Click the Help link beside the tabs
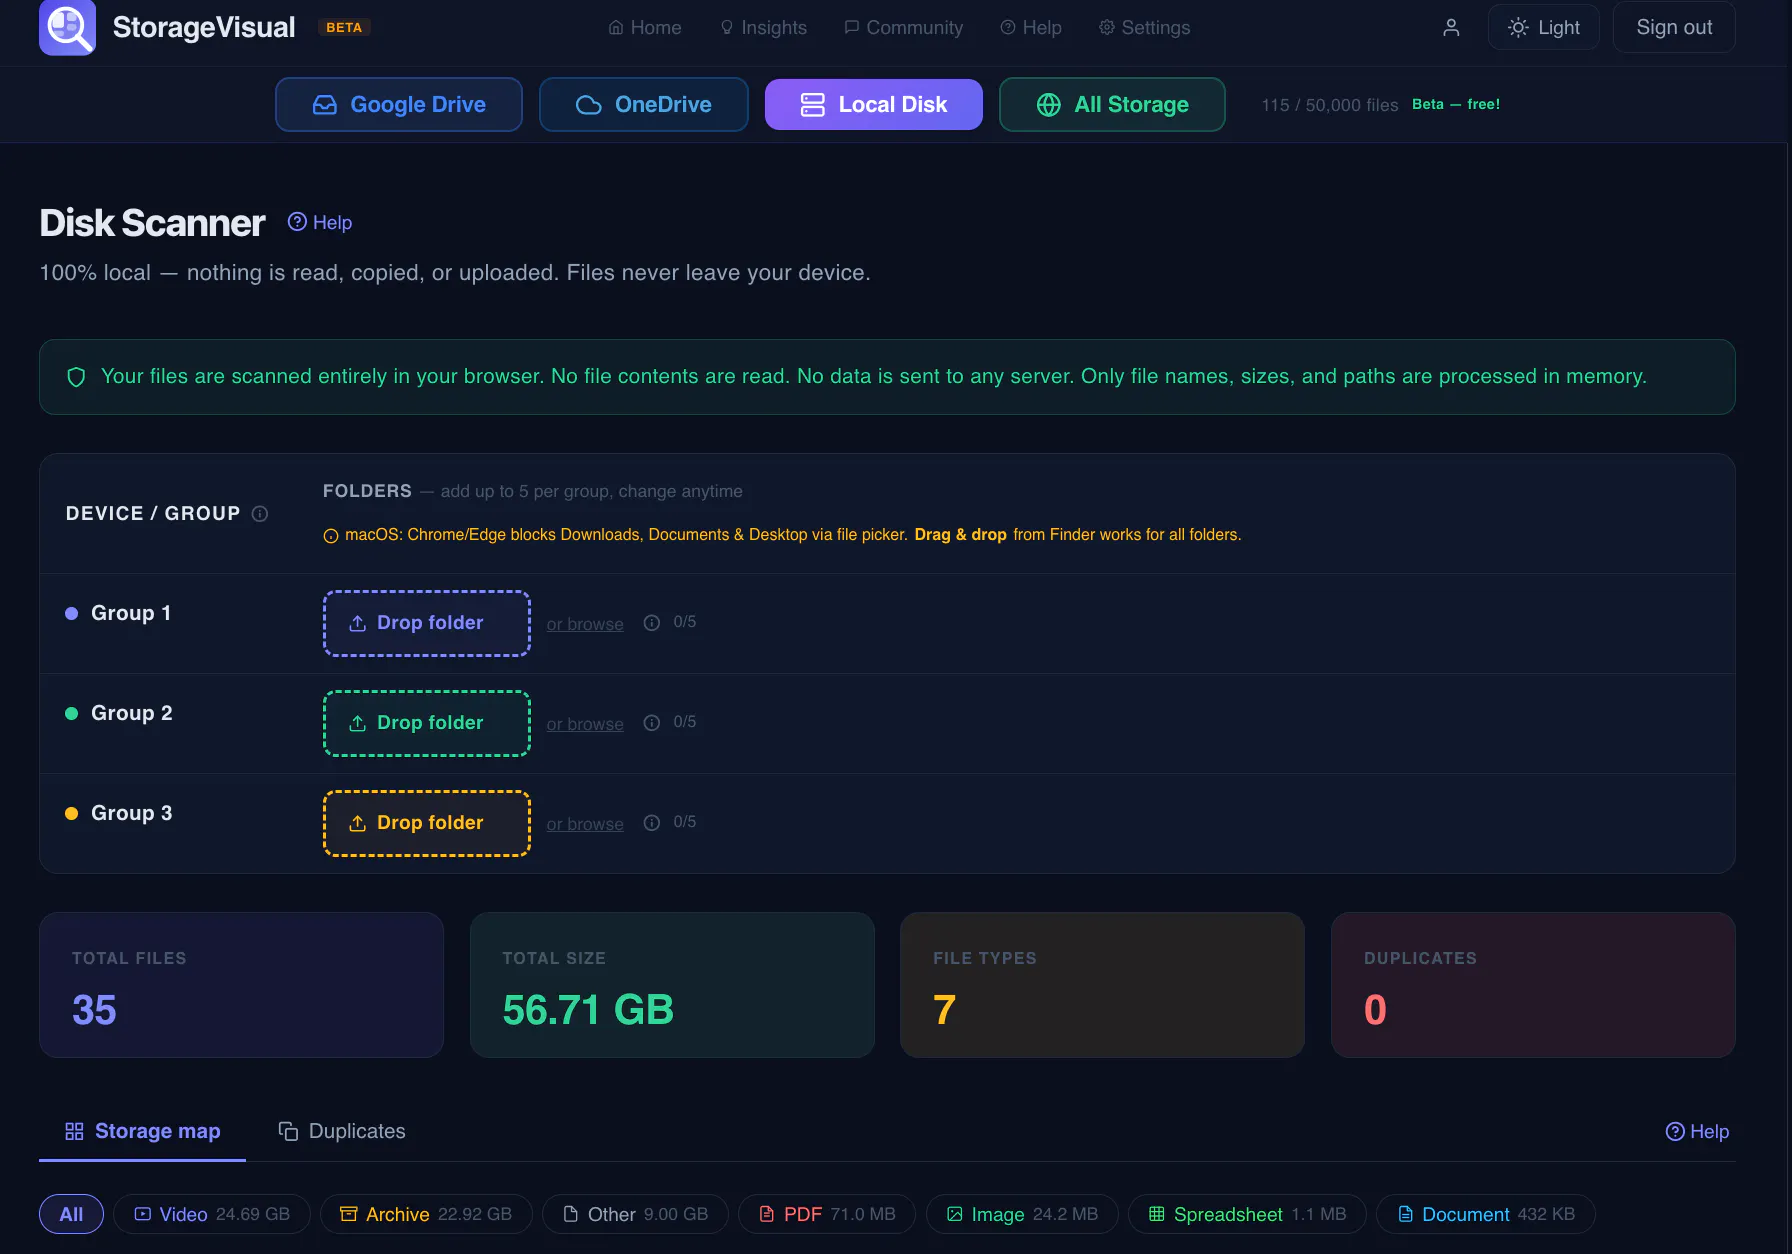This screenshot has width=1792, height=1254. pos(1697,1131)
